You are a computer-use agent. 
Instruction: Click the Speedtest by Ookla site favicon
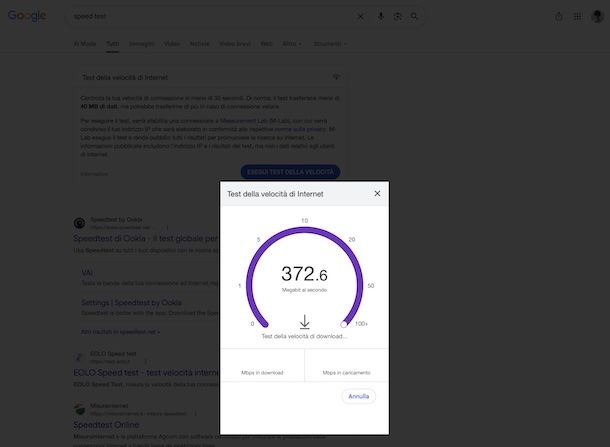click(79, 223)
